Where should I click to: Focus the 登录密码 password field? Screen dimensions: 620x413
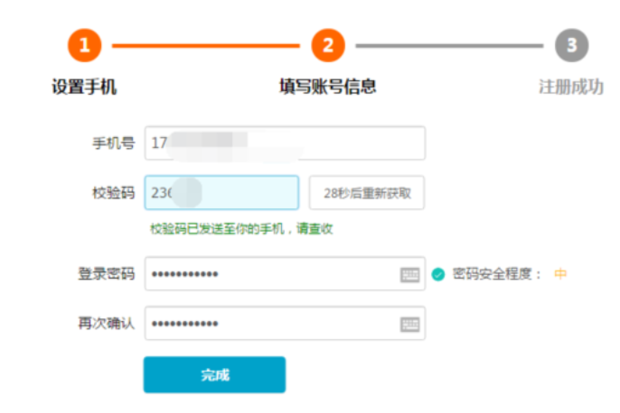pos(270,274)
